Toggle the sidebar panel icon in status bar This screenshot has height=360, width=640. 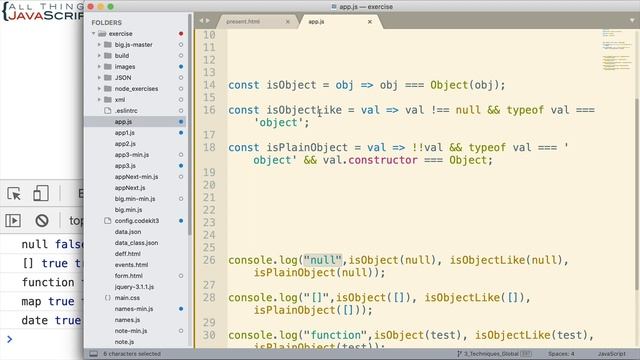point(93,354)
